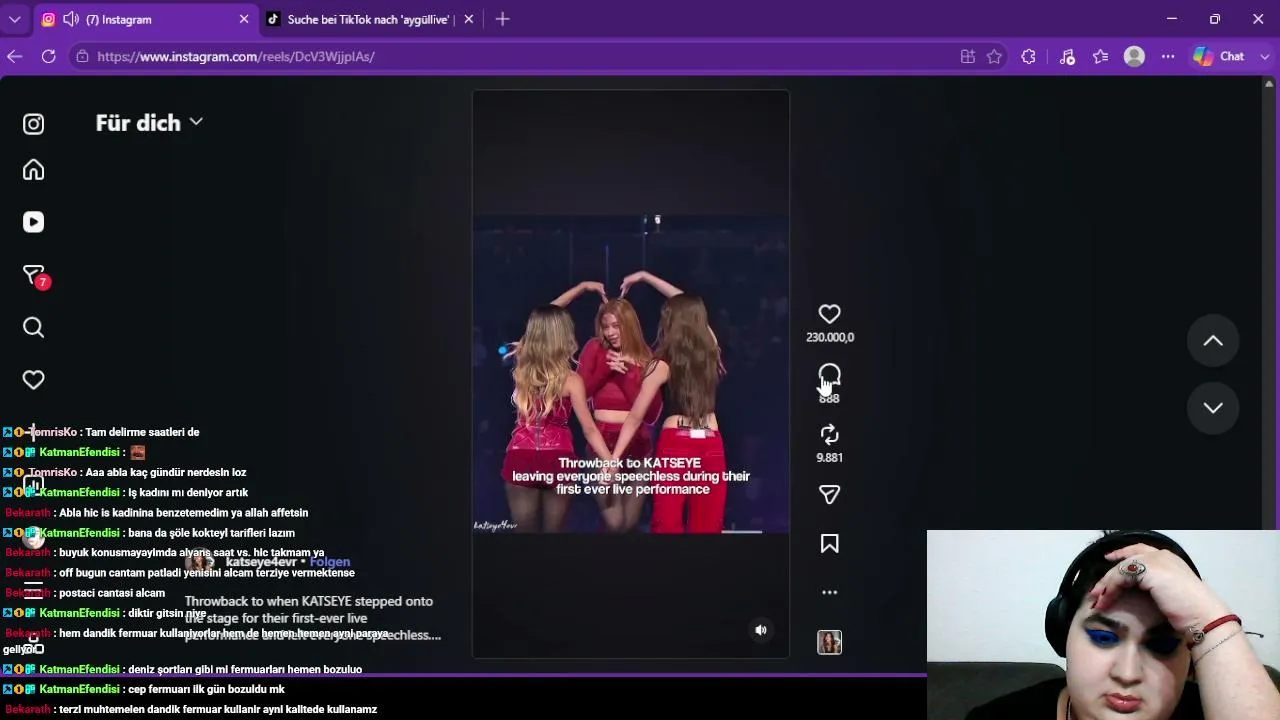1280x720 pixels.
Task: Open Notifications heart in left sidebar
Action: [x=33, y=380]
